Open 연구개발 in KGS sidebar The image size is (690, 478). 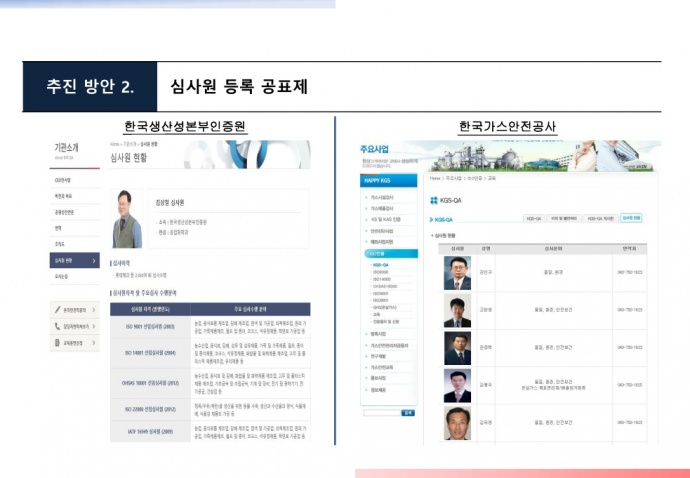[x=378, y=356]
